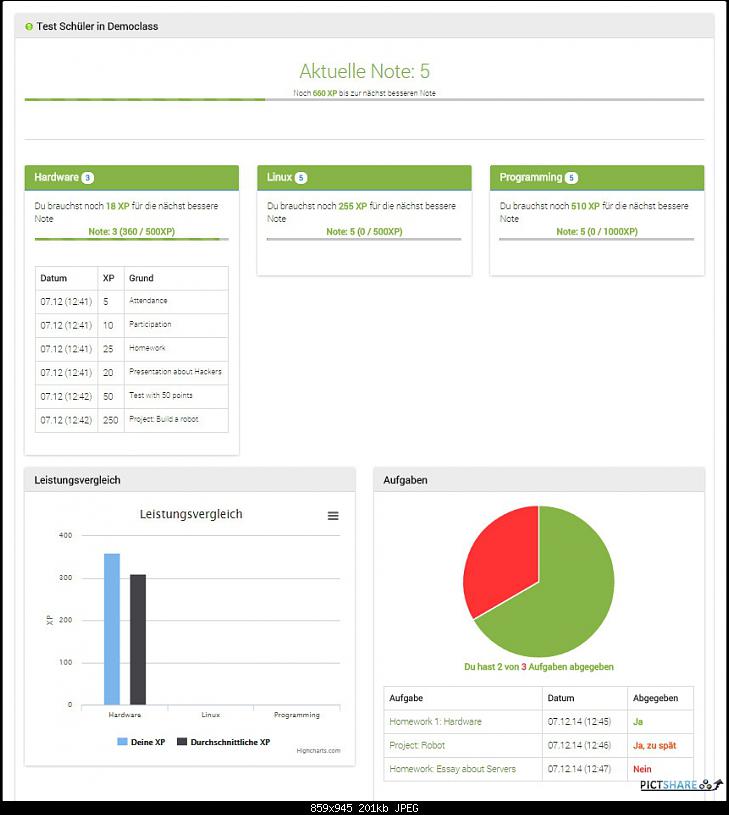Image resolution: width=729 pixels, height=815 pixels.
Task: Toggle the Durchschnittliche XP legend series
Action: pos(223,742)
